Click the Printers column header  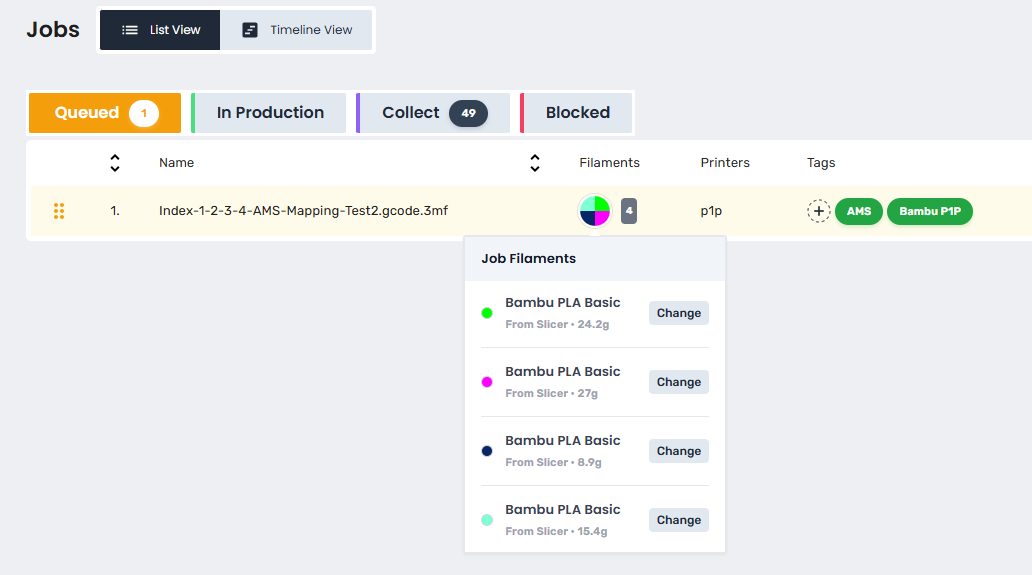pyautogui.click(x=725, y=162)
